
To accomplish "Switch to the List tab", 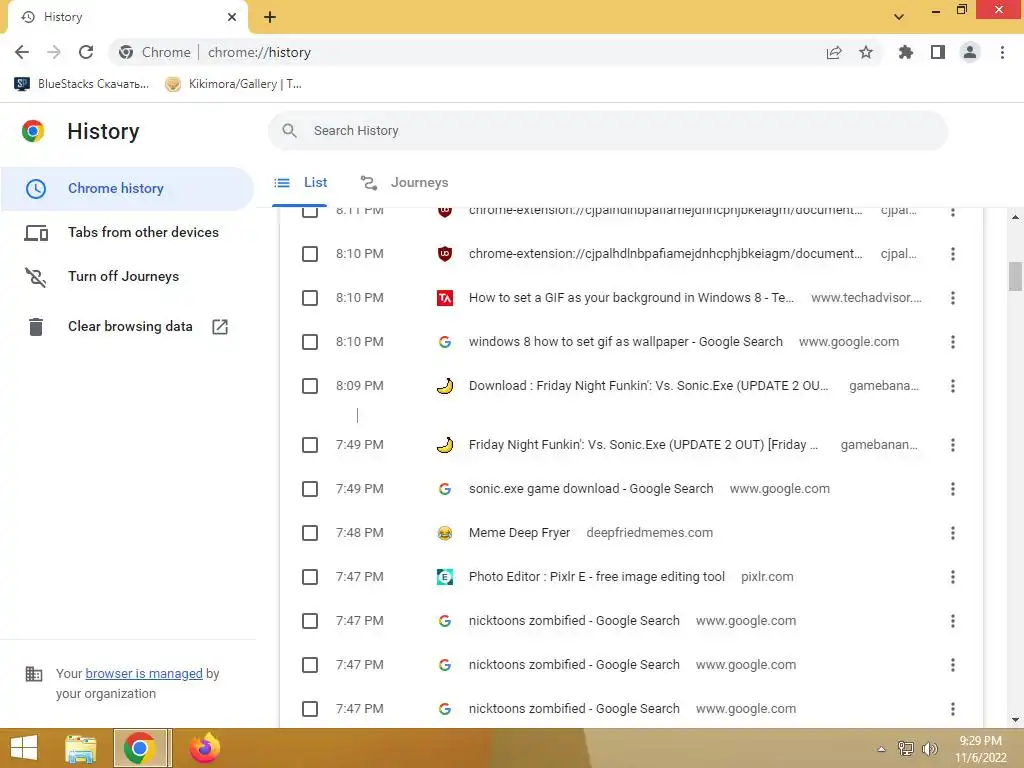I will 300,183.
